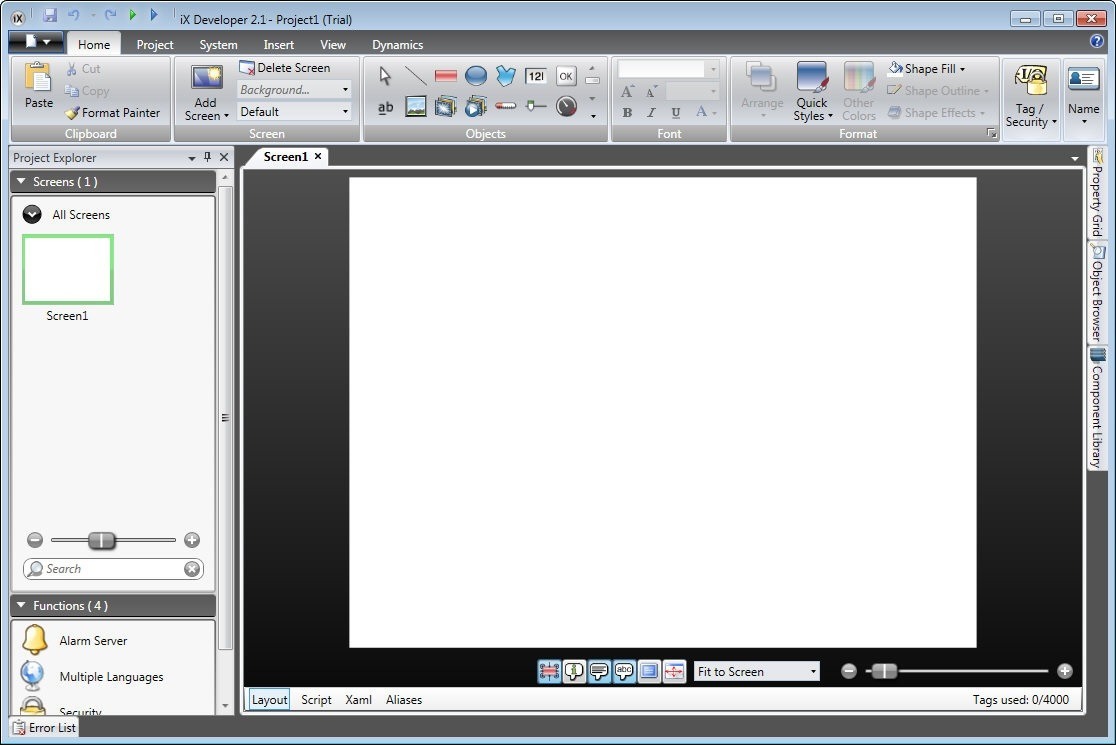Switch to the Project ribbon tab
Viewport: 1116px width, 745px height.
click(154, 44)
